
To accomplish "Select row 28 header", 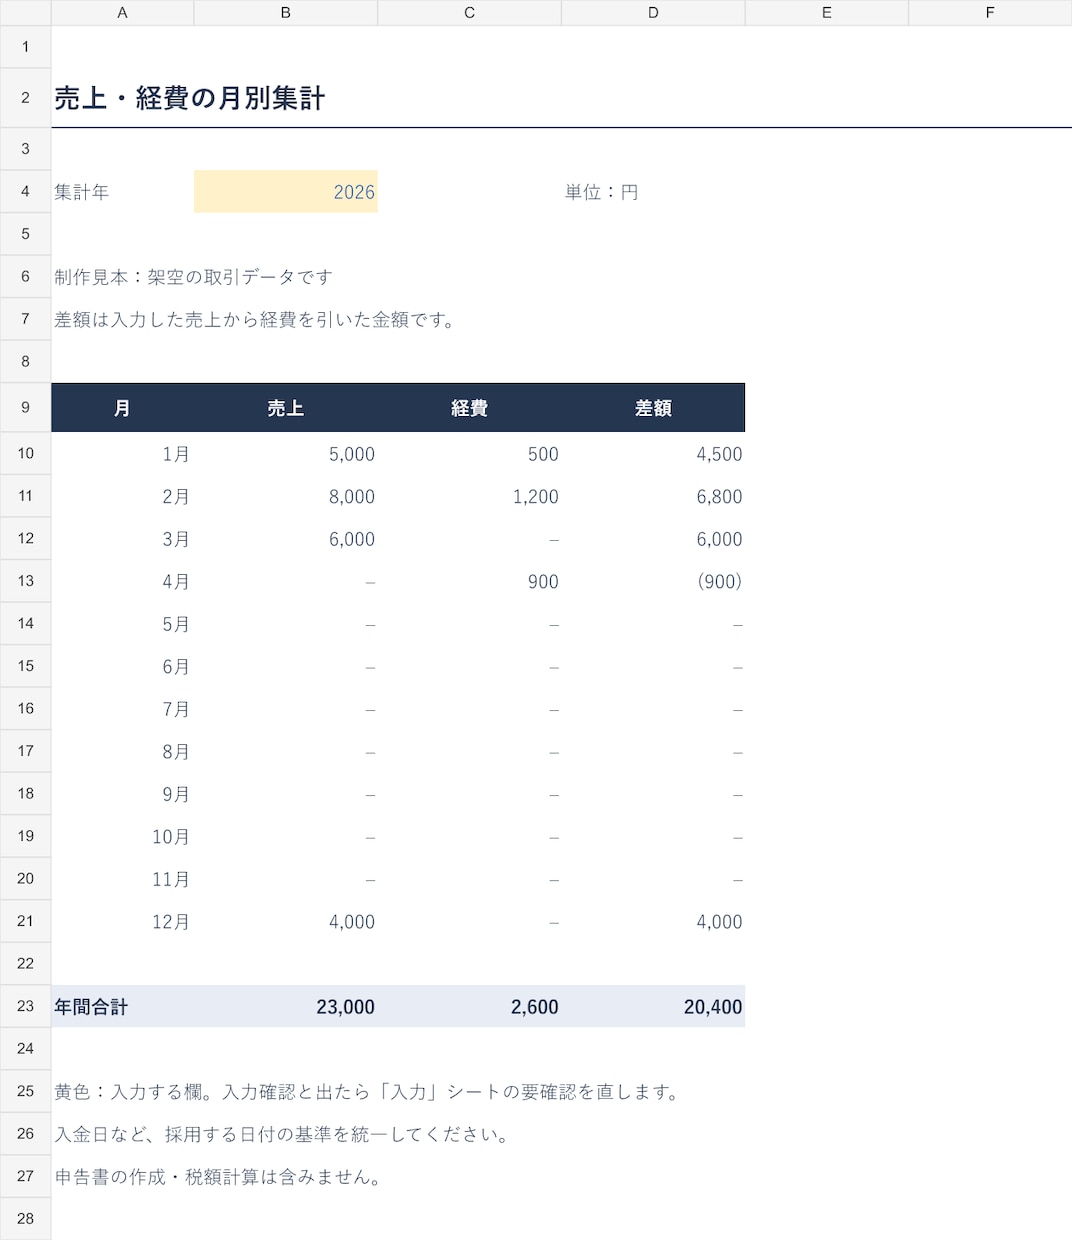I will [x=25, y=1219].
